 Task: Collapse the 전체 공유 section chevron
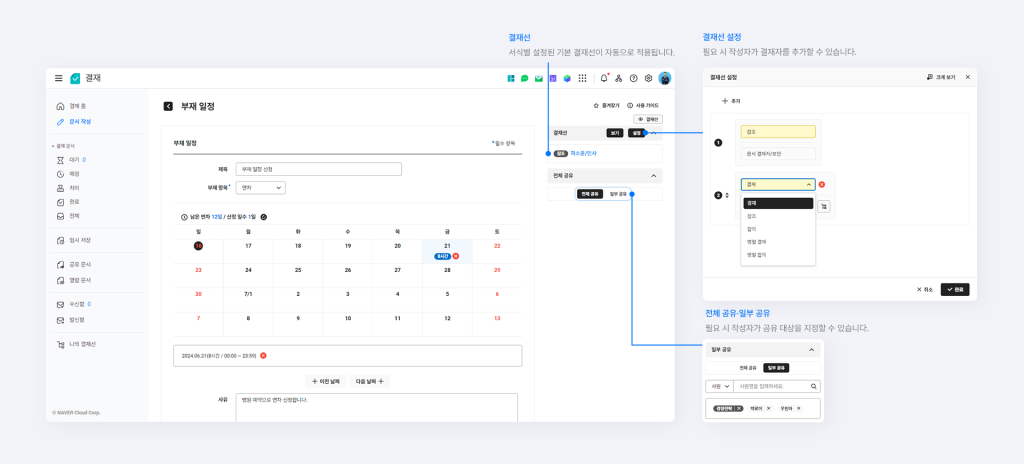tap(654, 175)
